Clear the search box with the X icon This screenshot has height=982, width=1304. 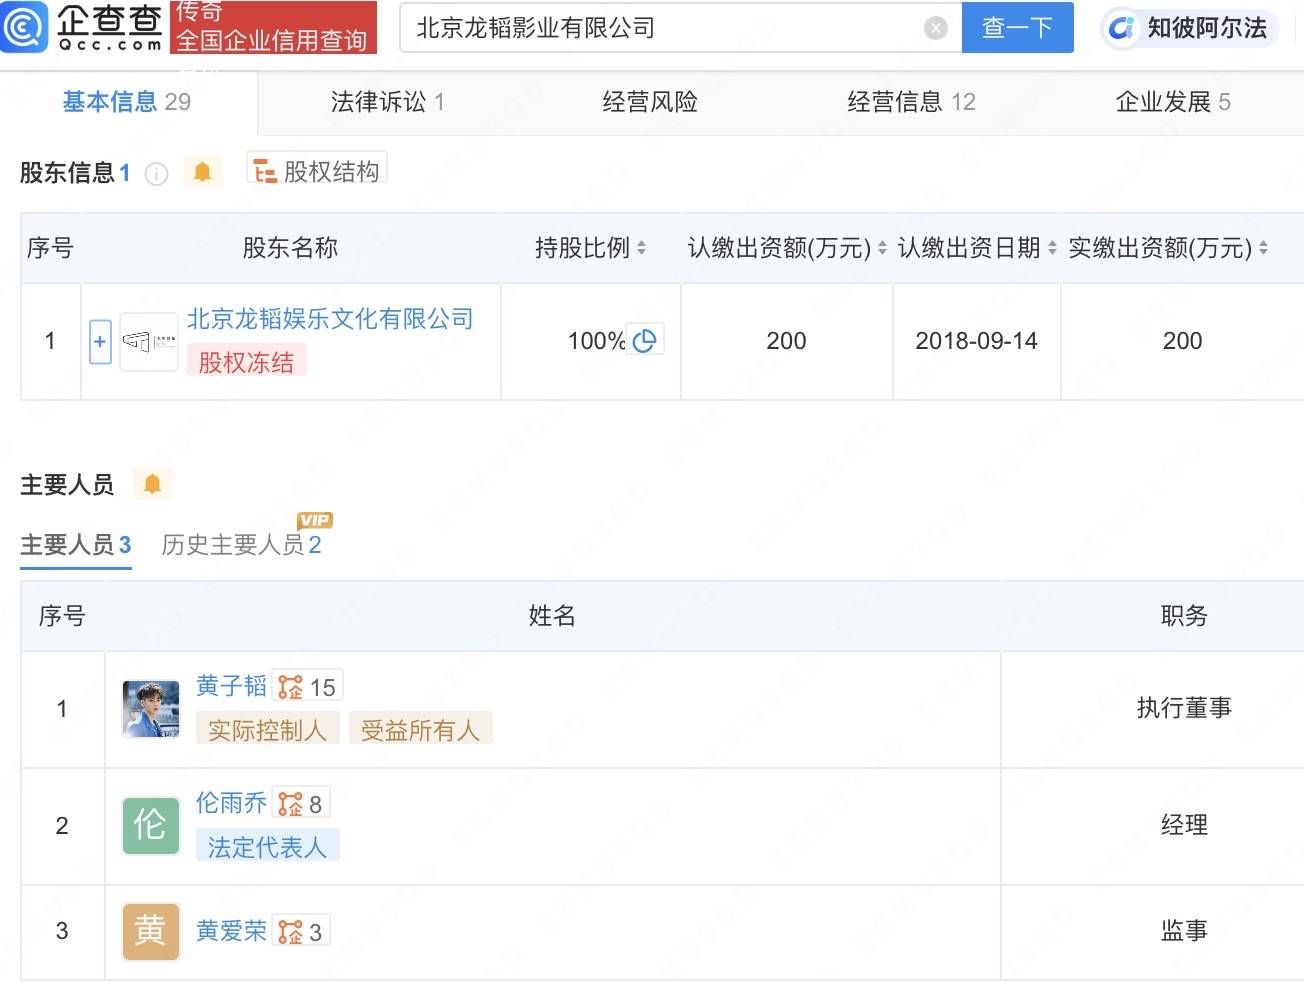(x=936, y=28)
